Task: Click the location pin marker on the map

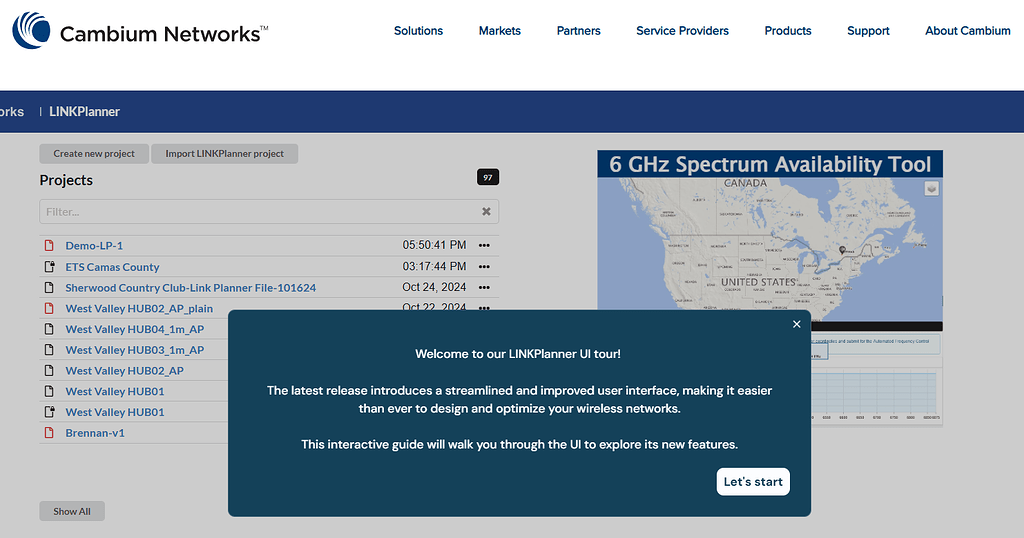Action: point(842,249)
